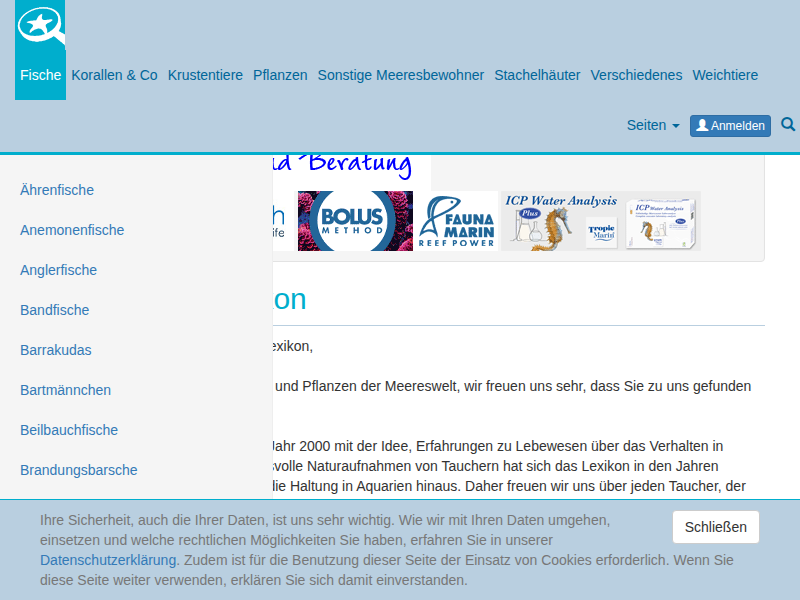This screenshot has width=800, height=600.
Task: Click the ICP Water Analysis product box image
Action: (x=662, y=221)
